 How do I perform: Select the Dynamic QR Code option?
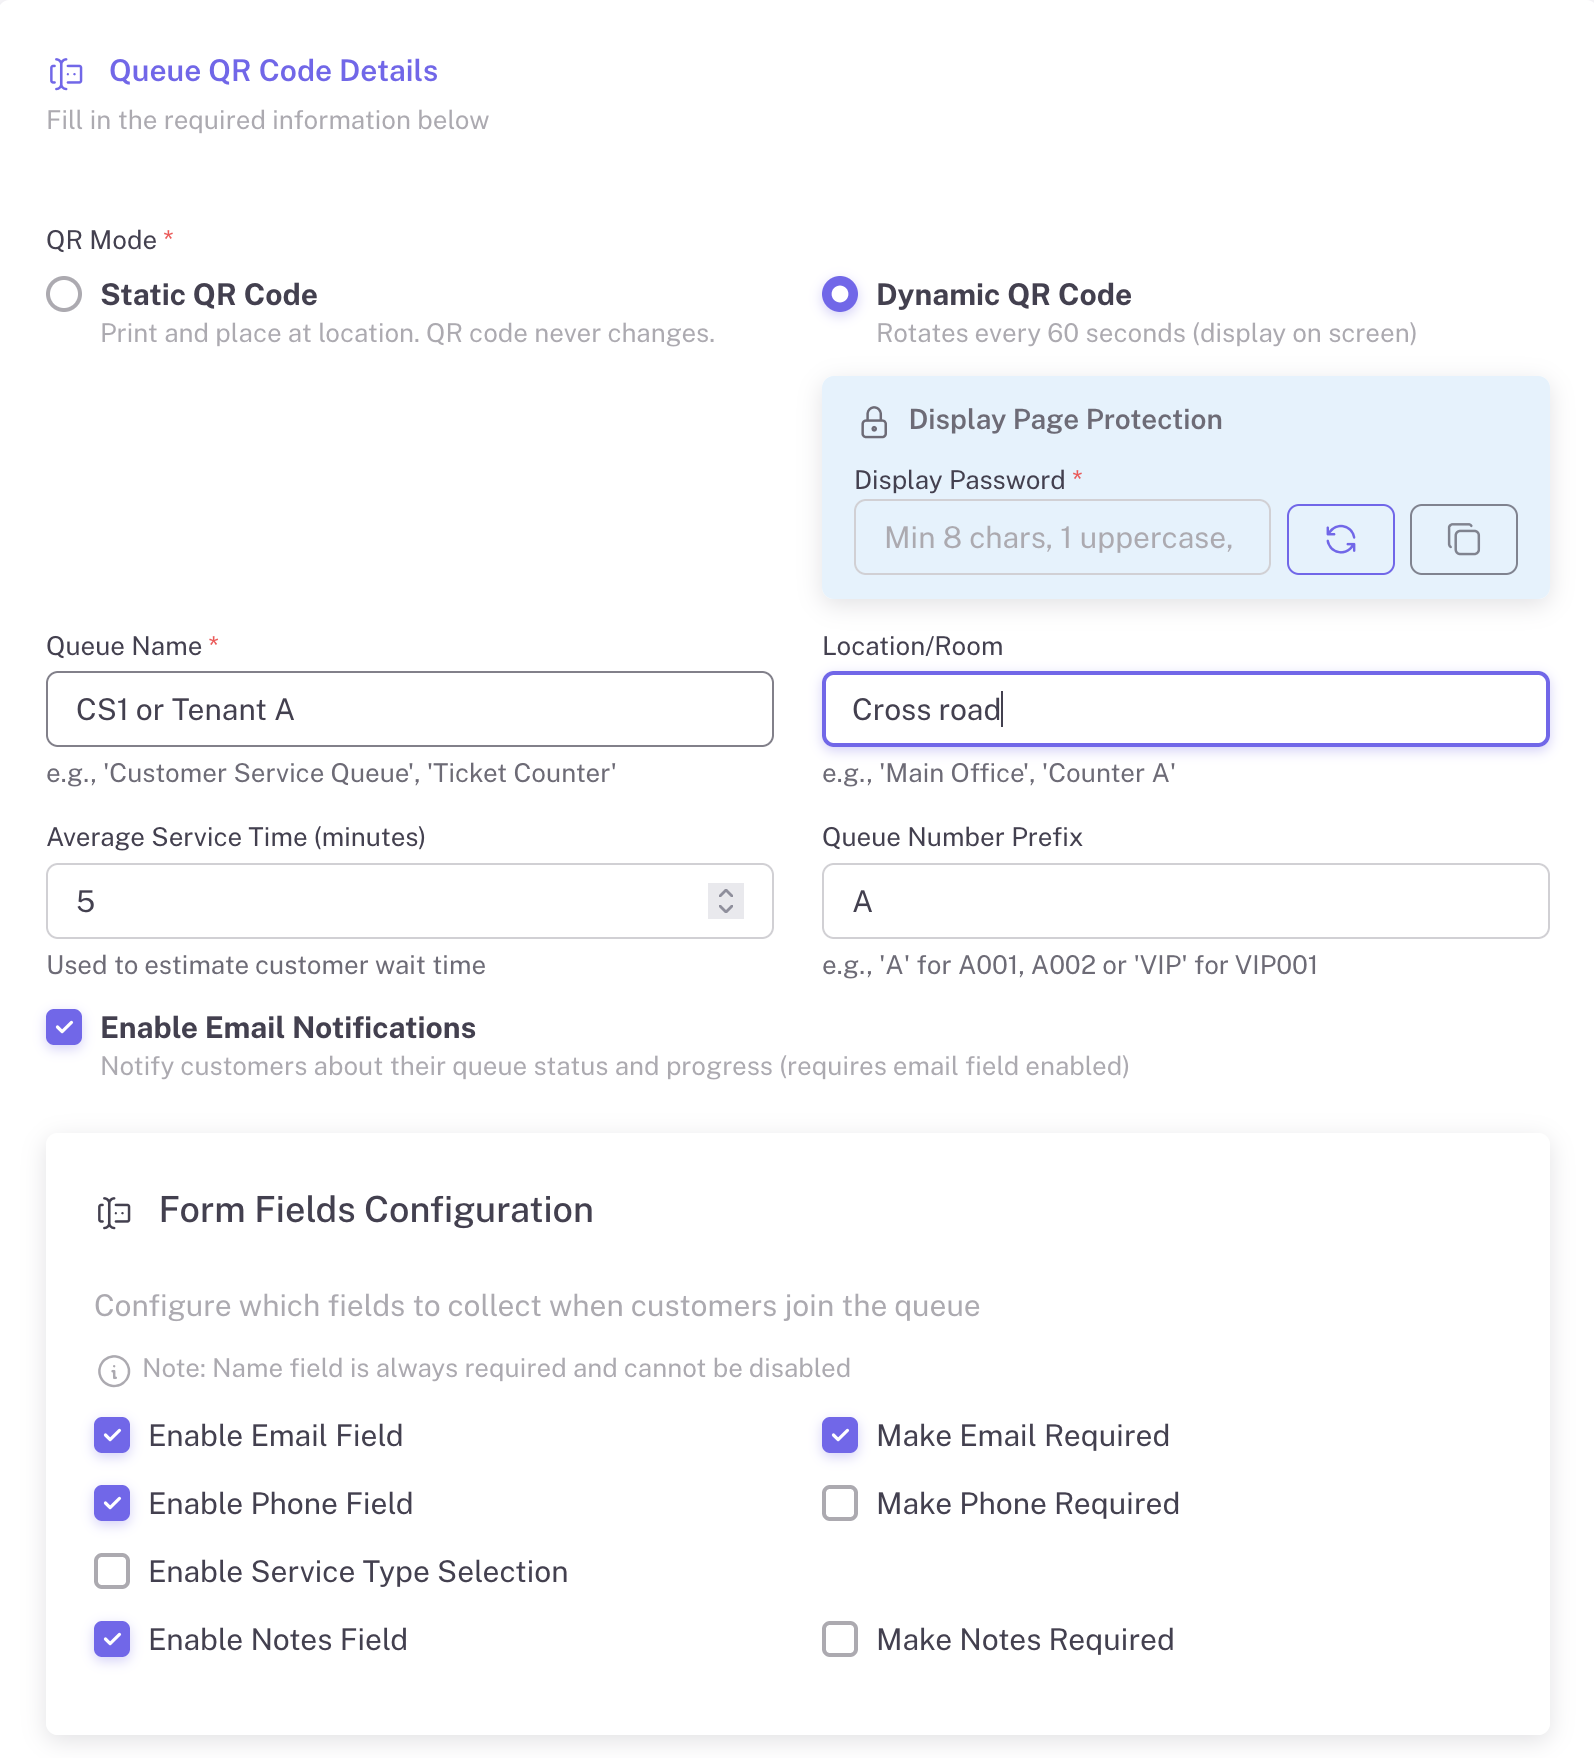pyautogui.click(x=840, y=294)
